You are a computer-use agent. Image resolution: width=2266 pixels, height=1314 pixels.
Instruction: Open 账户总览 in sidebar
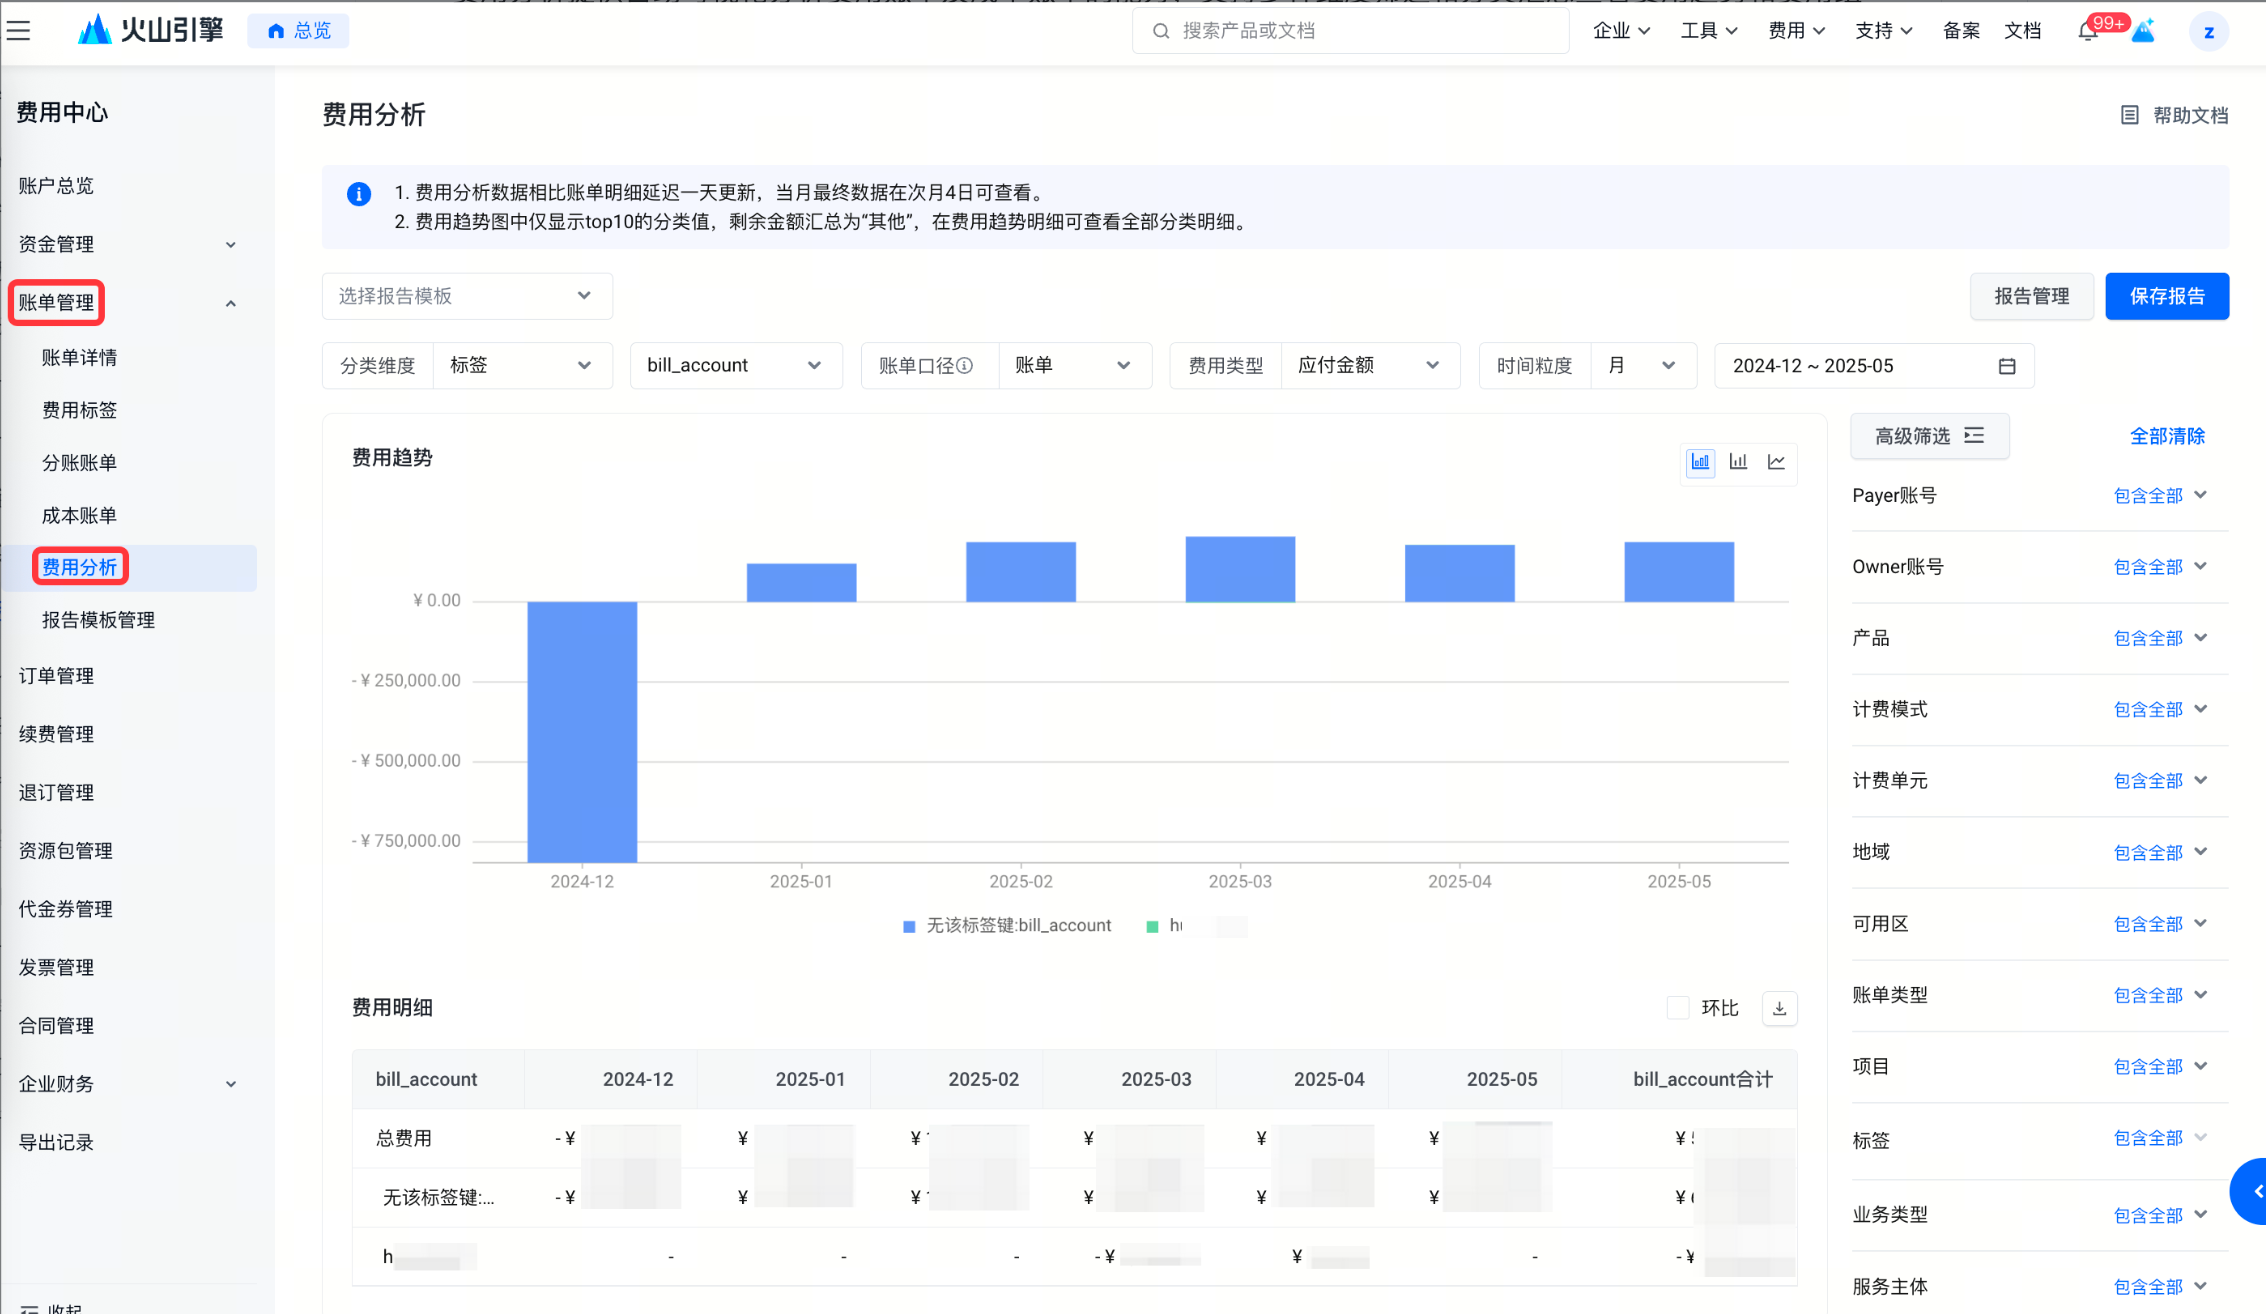coord(56,186)
